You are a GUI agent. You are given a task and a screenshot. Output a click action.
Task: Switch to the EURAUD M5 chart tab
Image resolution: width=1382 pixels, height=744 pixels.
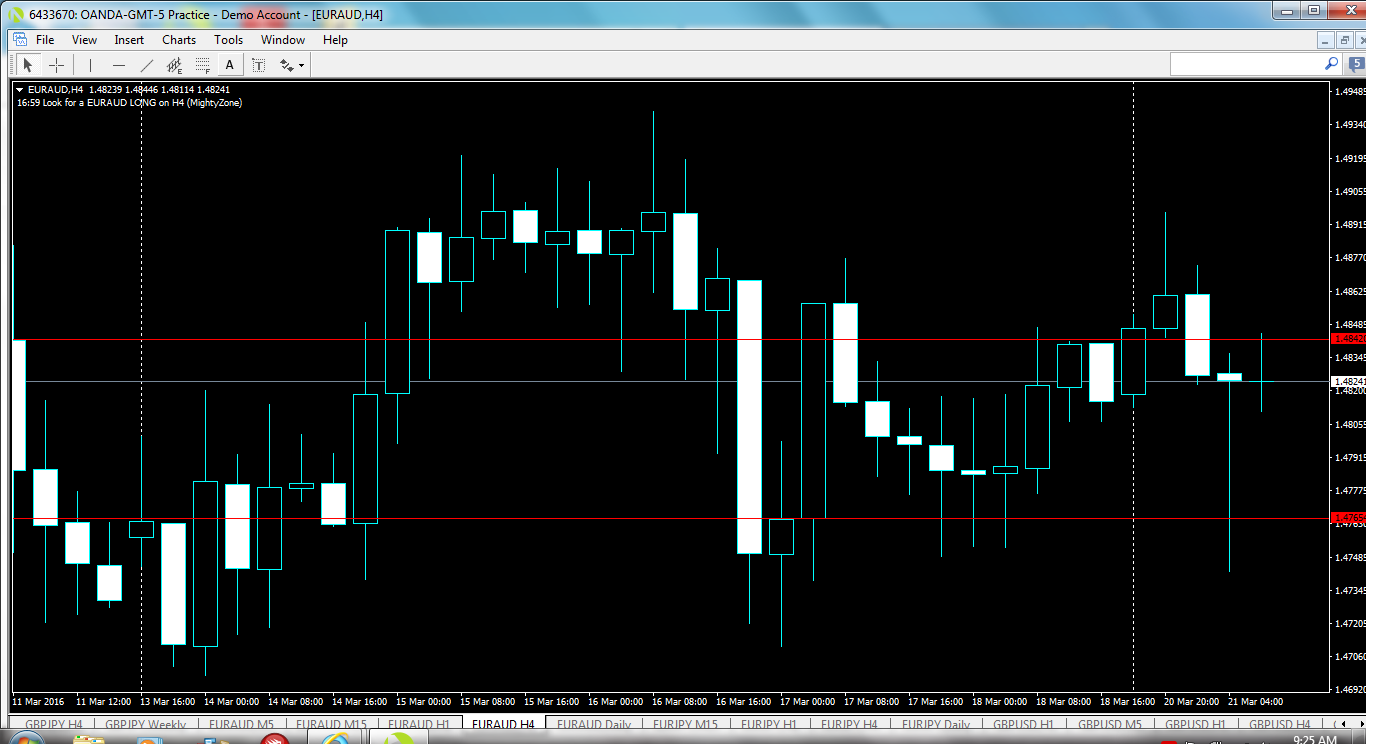(x=243, y=724)
